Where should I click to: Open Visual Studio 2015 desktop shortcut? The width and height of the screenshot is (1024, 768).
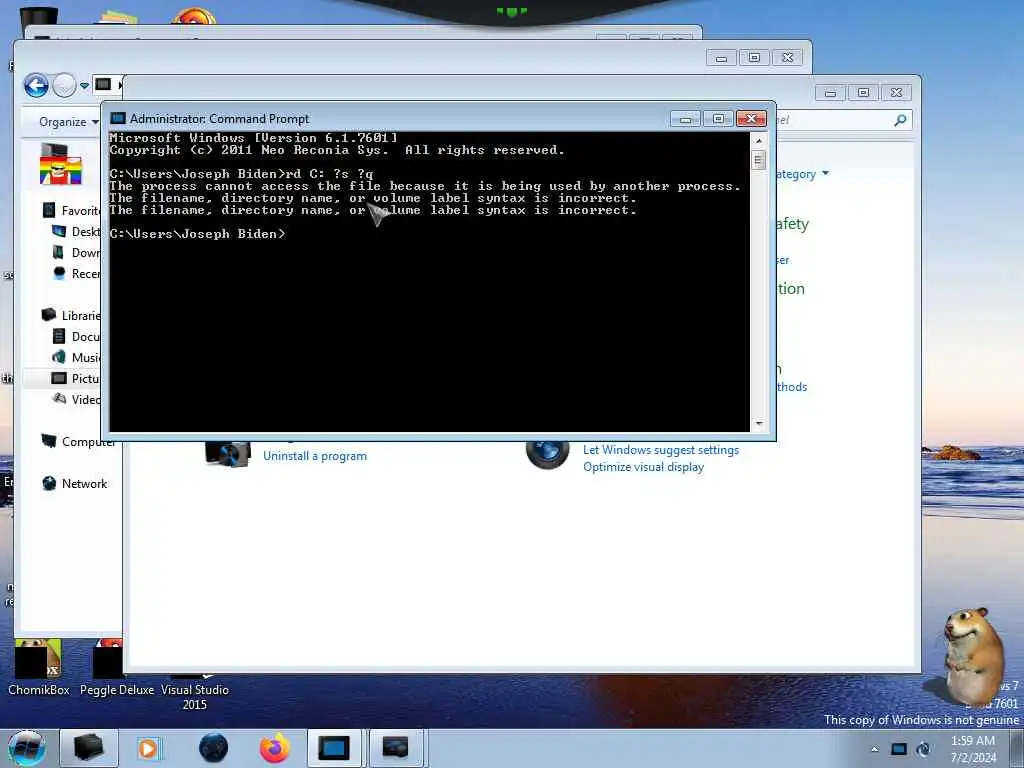tap(195, 692)
